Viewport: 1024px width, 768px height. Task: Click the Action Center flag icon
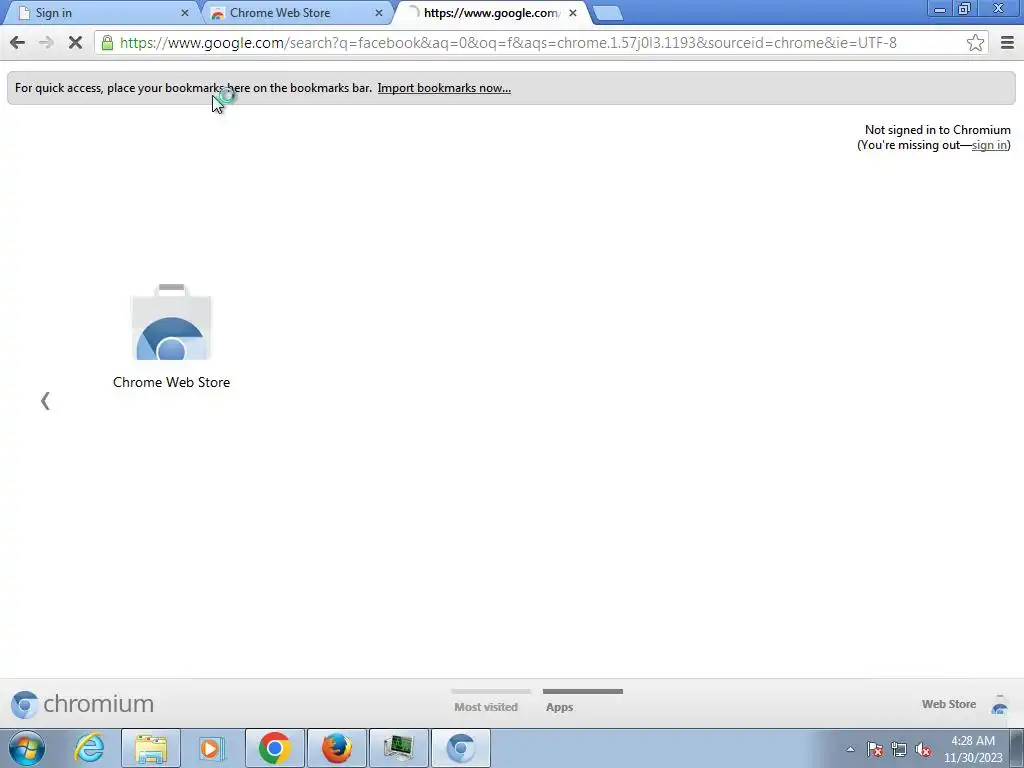pos(875,749)
